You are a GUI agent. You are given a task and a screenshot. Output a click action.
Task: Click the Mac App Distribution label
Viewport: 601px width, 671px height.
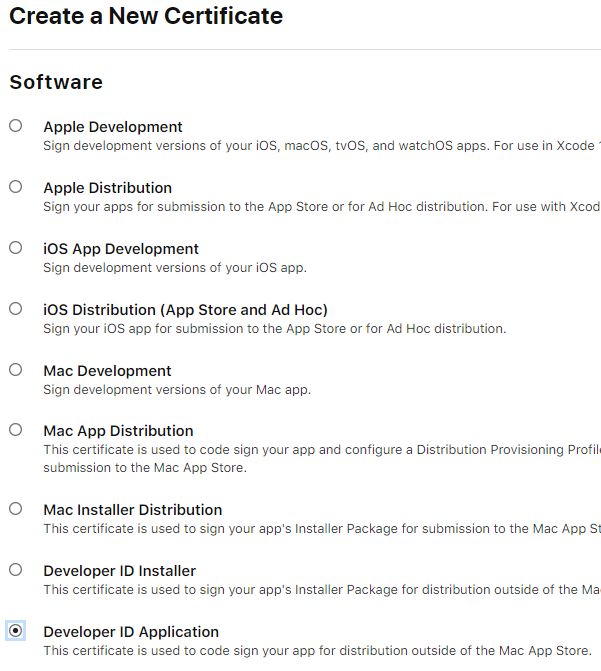118,431
